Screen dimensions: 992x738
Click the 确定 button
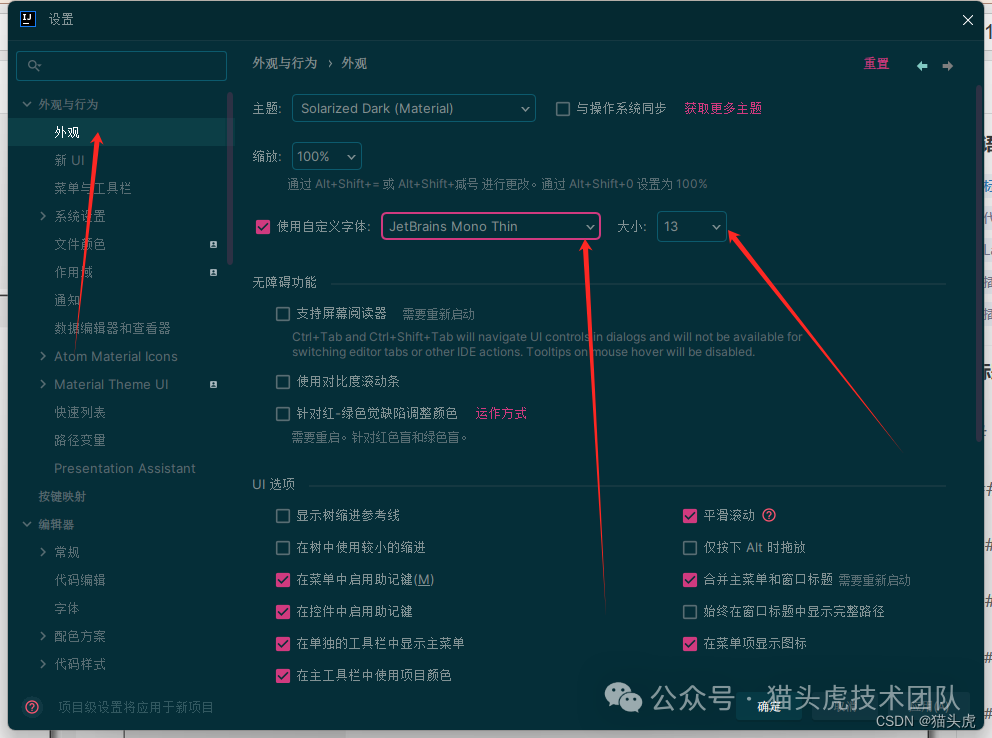click(769, 707)
